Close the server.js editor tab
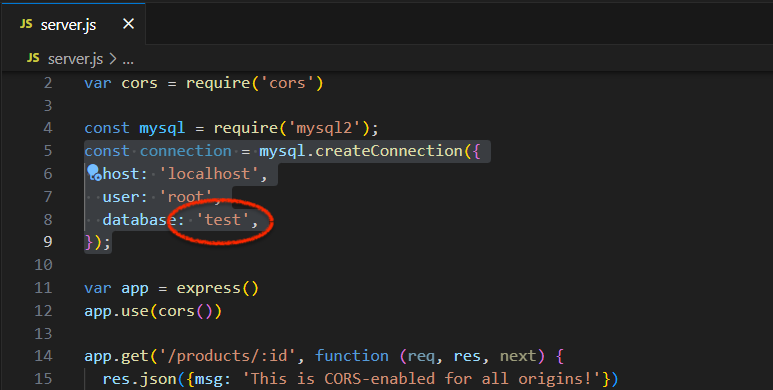 coord(128,24)
